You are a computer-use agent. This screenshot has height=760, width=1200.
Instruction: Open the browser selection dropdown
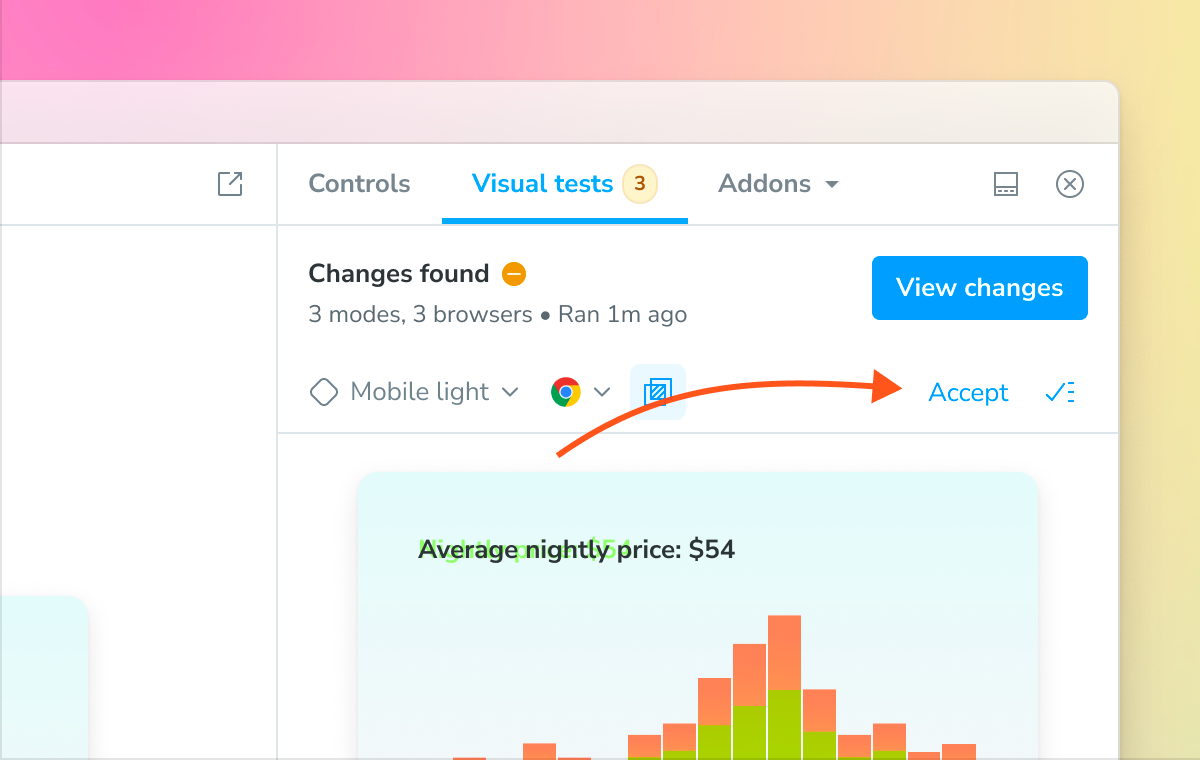(x=602, y=392)
